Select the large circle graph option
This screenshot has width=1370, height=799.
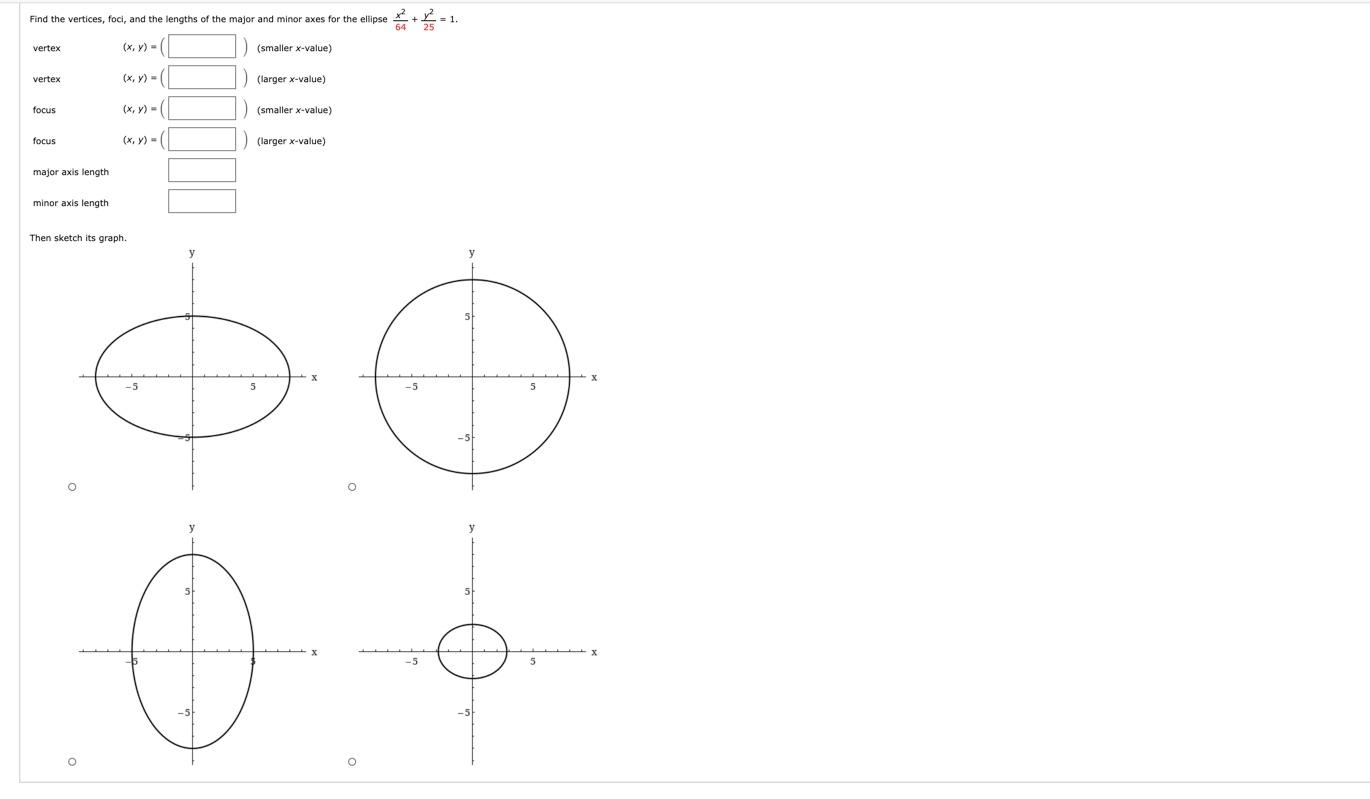coord(351,486)
